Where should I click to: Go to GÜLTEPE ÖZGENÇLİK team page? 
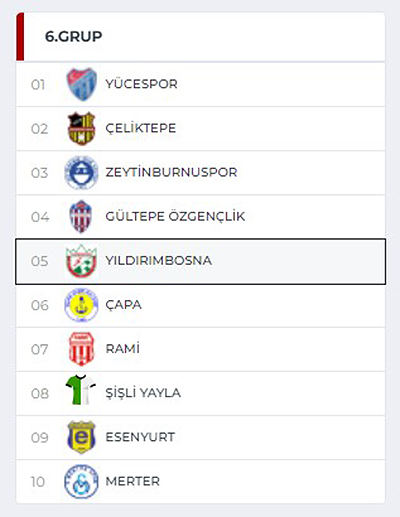coord(175,216)
